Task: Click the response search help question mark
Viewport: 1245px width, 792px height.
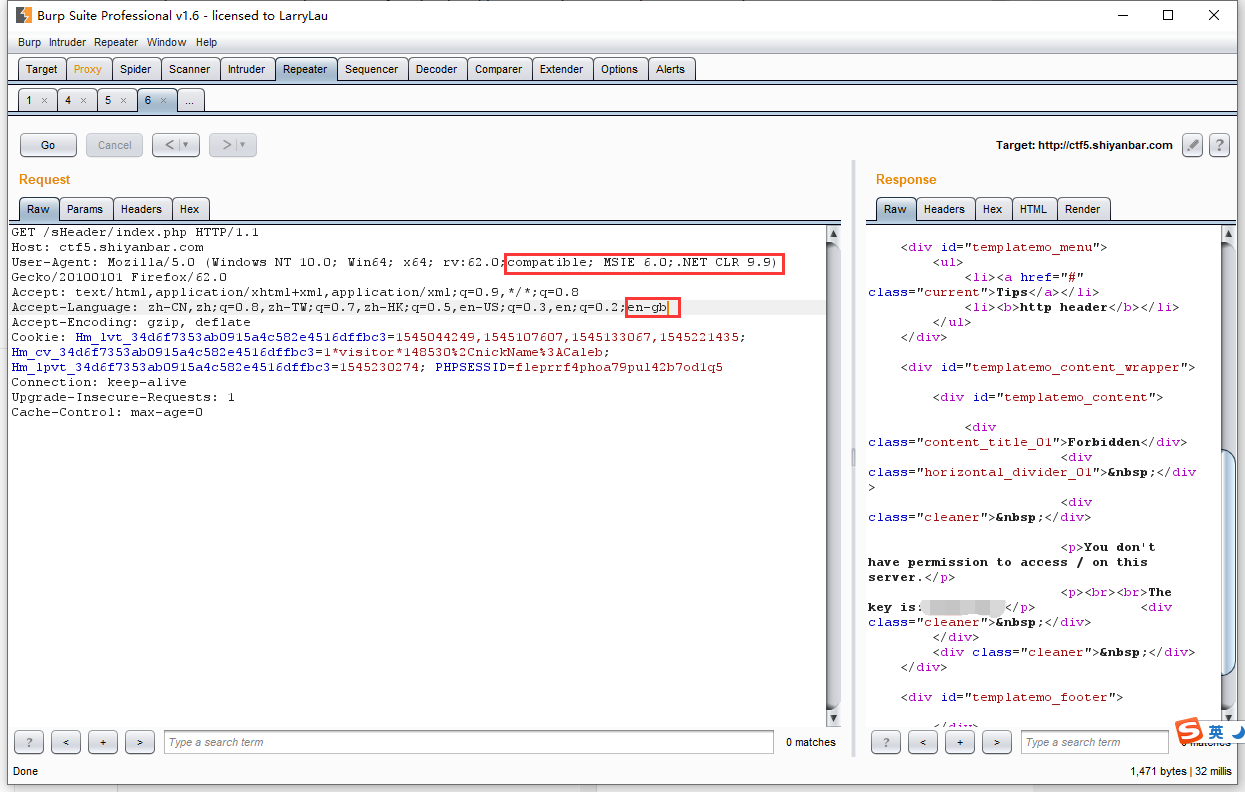Action: click(886, 742)
